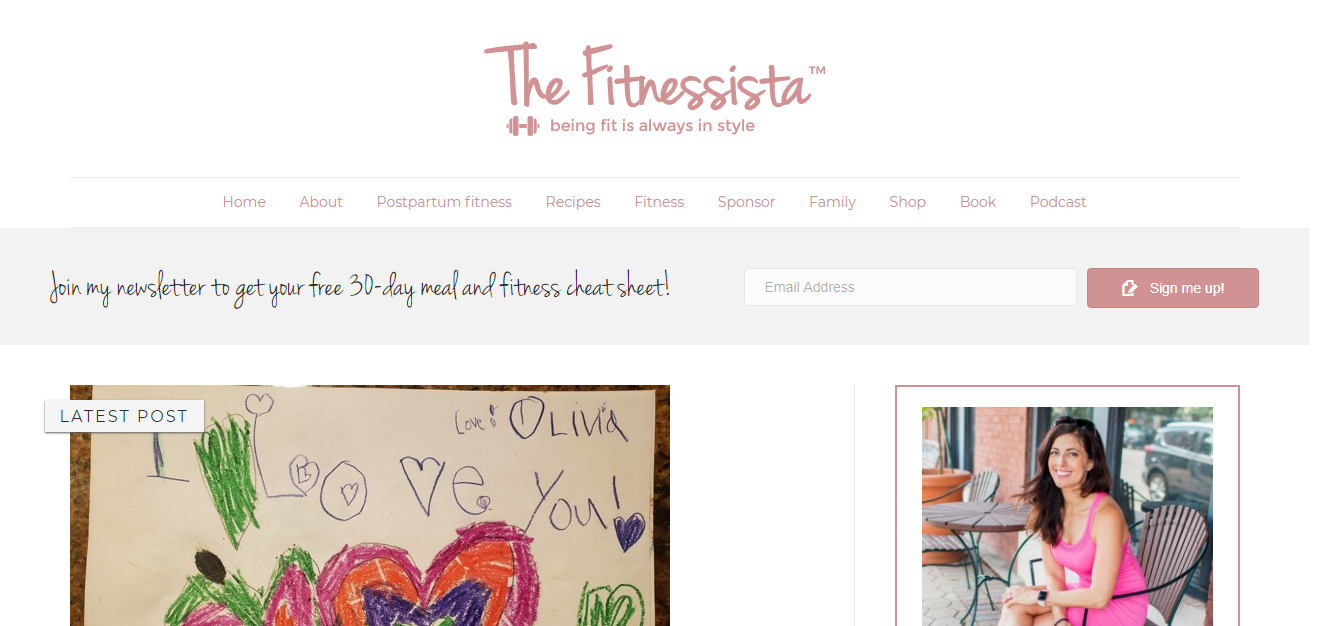Image resolution: width=1326 pixels, height=626 pixels.
Task: Open The Fitnessista logo homepage link
Action: pyautogui.click(x=655, y=88)
